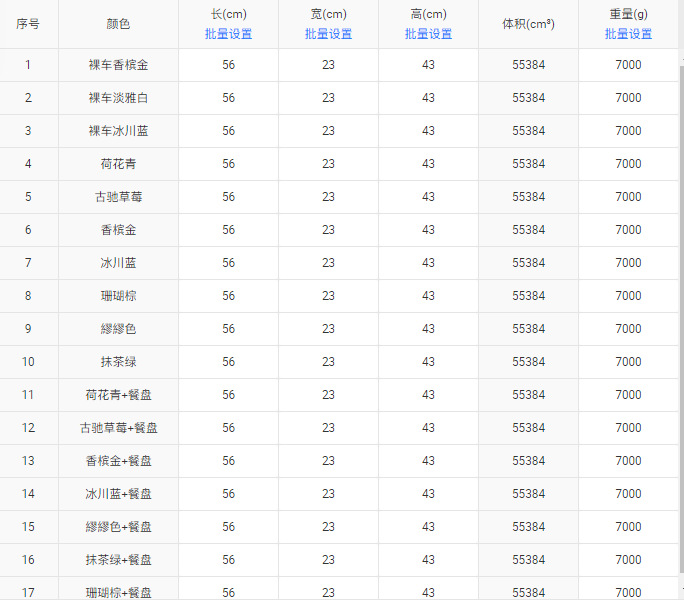Click the 颜色 column header
684x600 pixels.
tap(118, 24)
